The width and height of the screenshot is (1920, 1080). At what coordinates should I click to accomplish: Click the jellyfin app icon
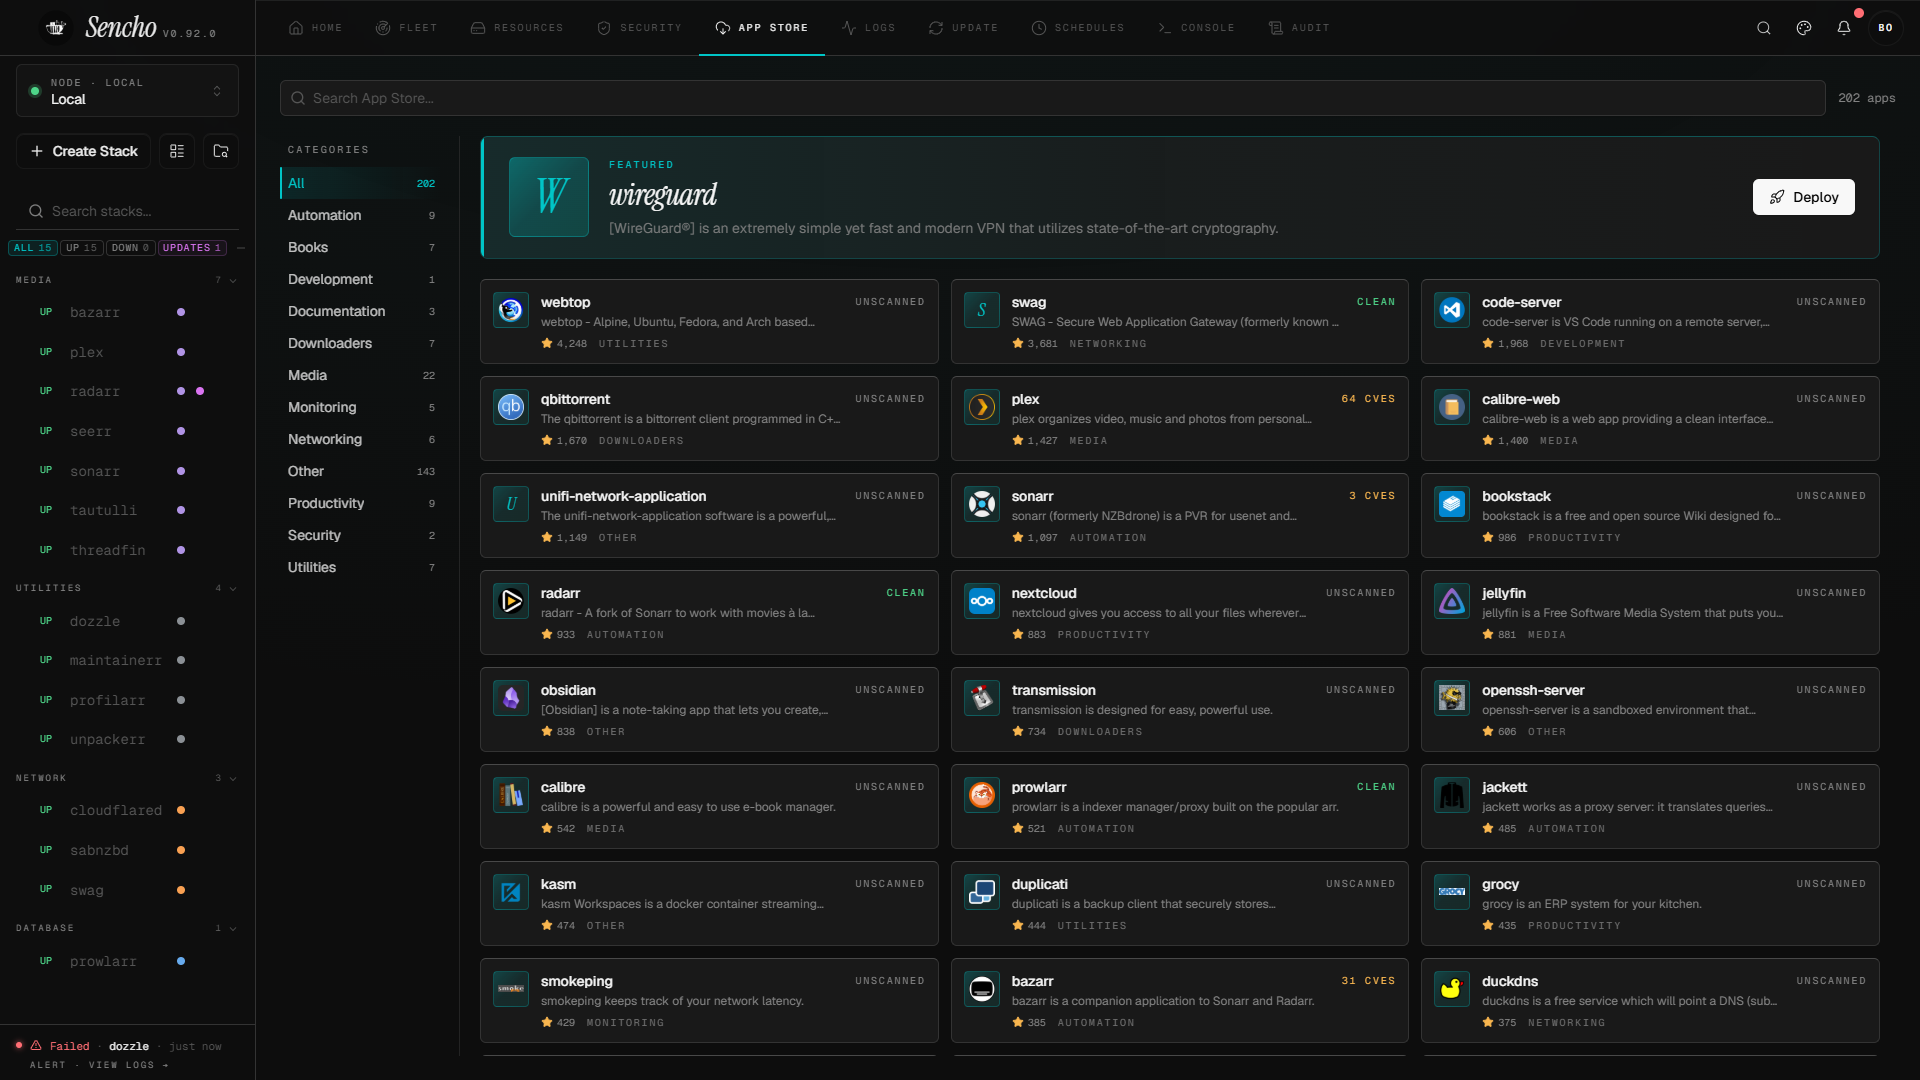pyautogui.click(x=1452, y=601)
